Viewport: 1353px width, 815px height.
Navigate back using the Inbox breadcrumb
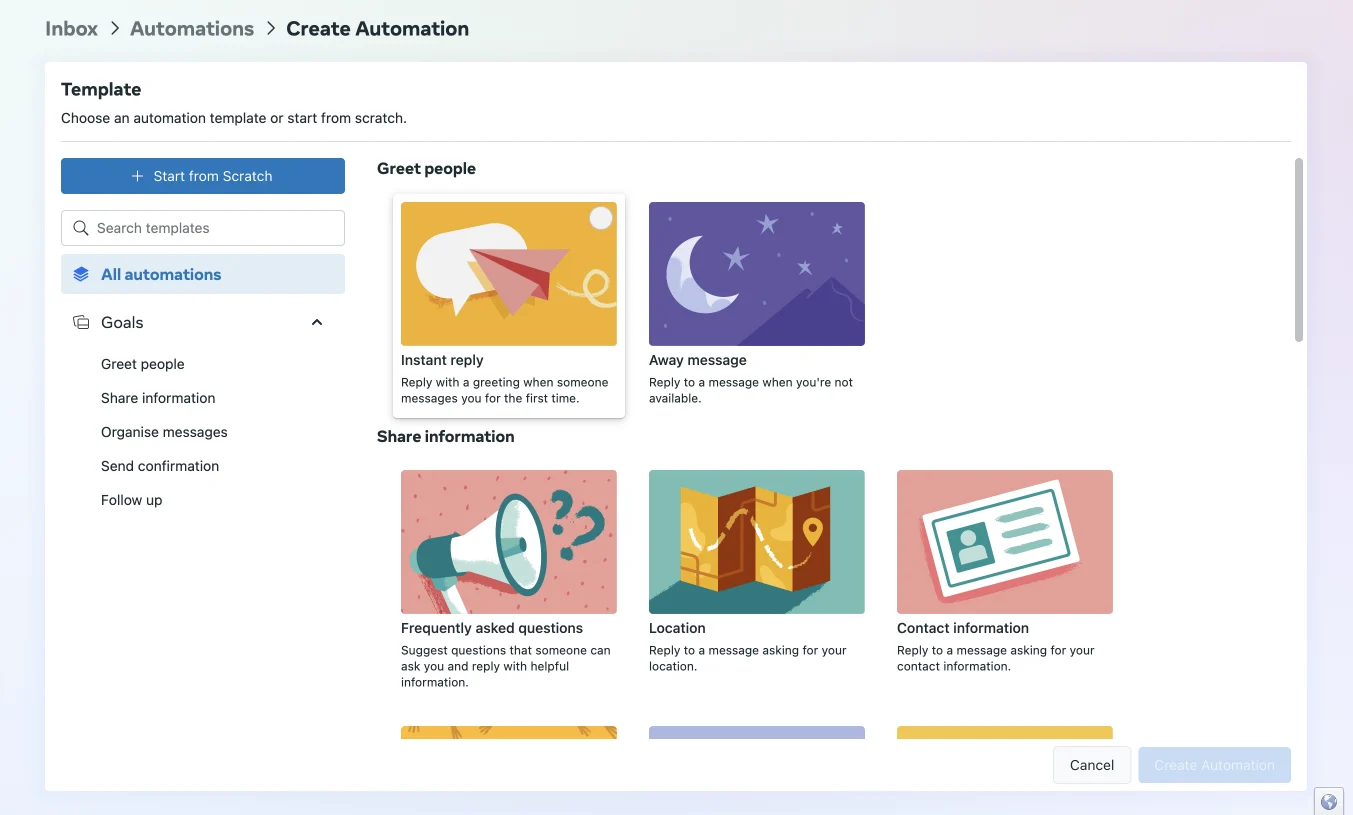click(x=71, y=28)
